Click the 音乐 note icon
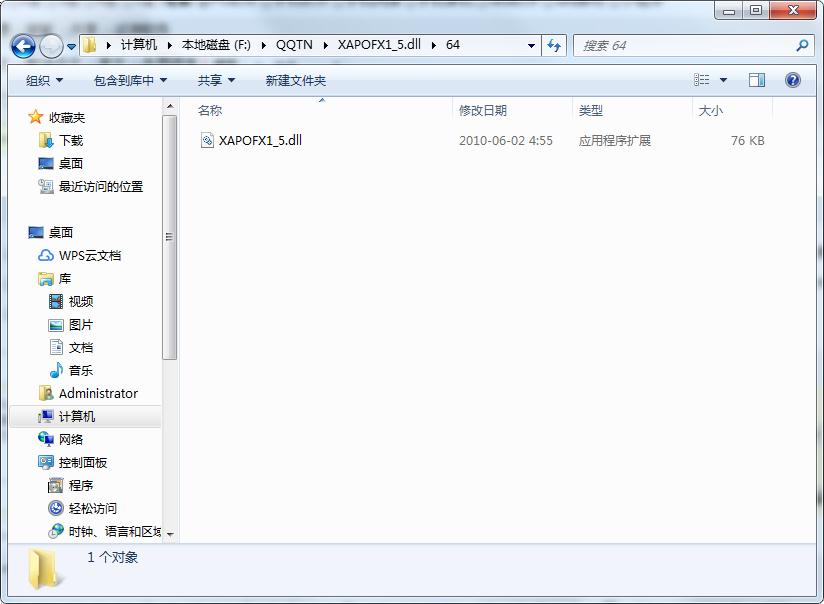Image resolution: width=824 pixels, height=604 pixels. click(x=56, y=371)
